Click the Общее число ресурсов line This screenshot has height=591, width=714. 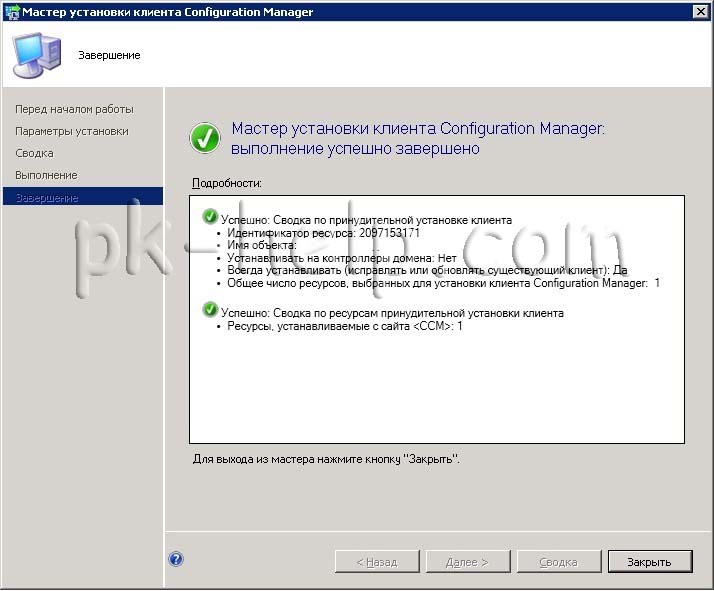tap(444, 283)
